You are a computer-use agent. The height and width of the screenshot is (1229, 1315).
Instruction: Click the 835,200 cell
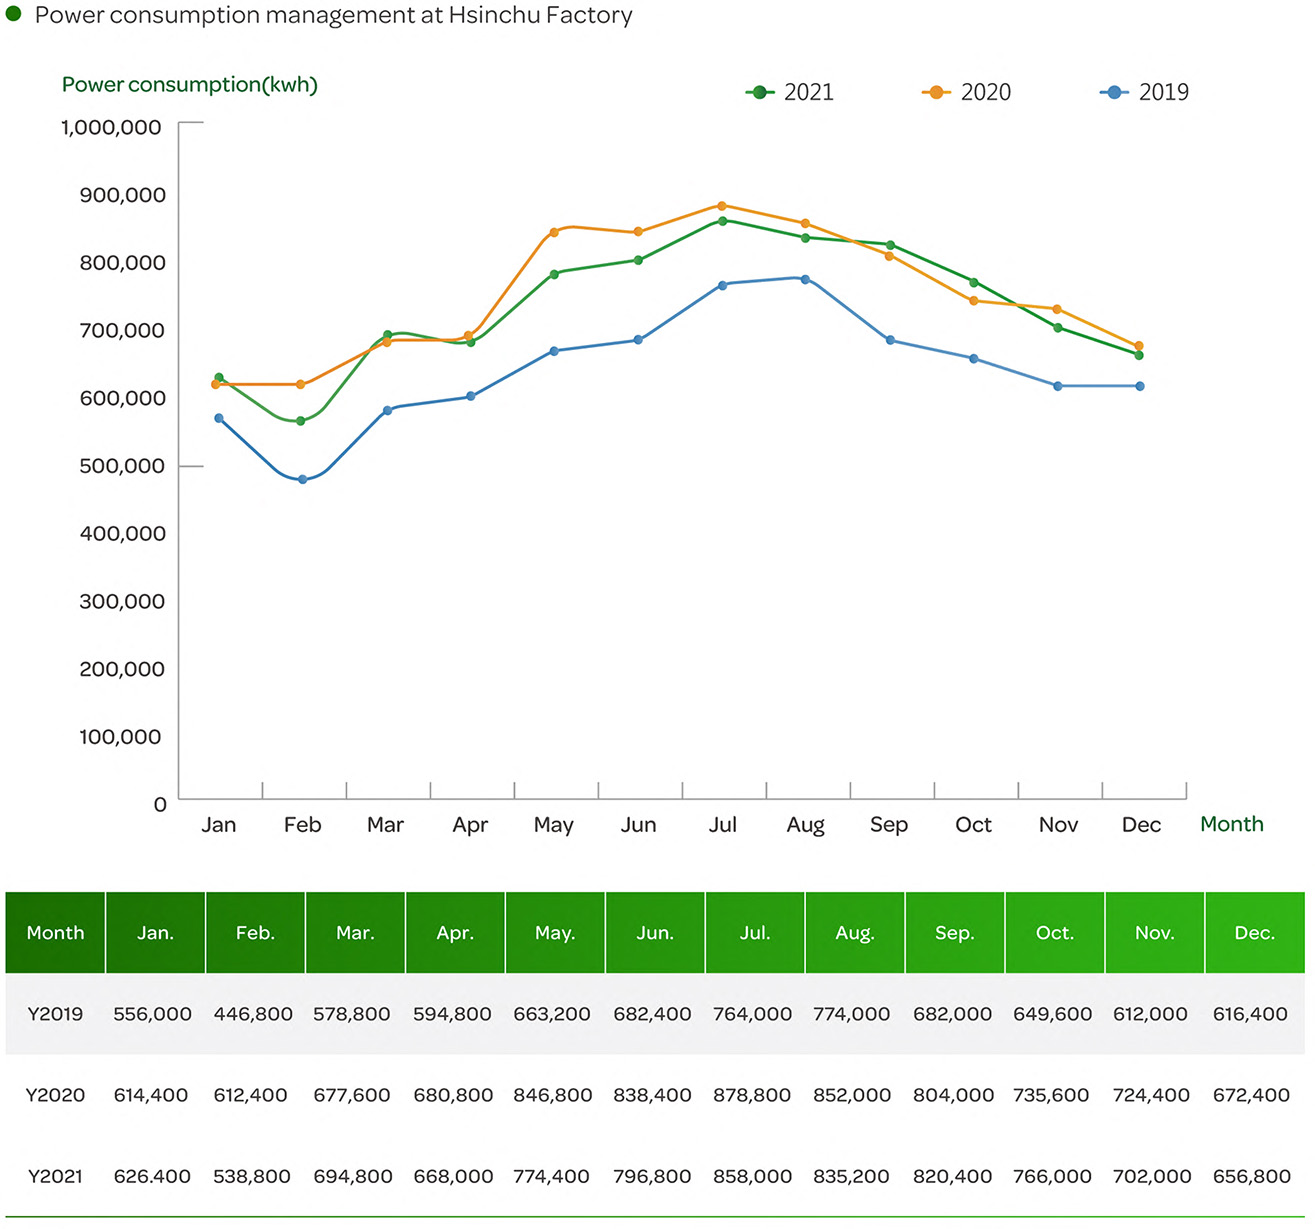coord(851,1177)
